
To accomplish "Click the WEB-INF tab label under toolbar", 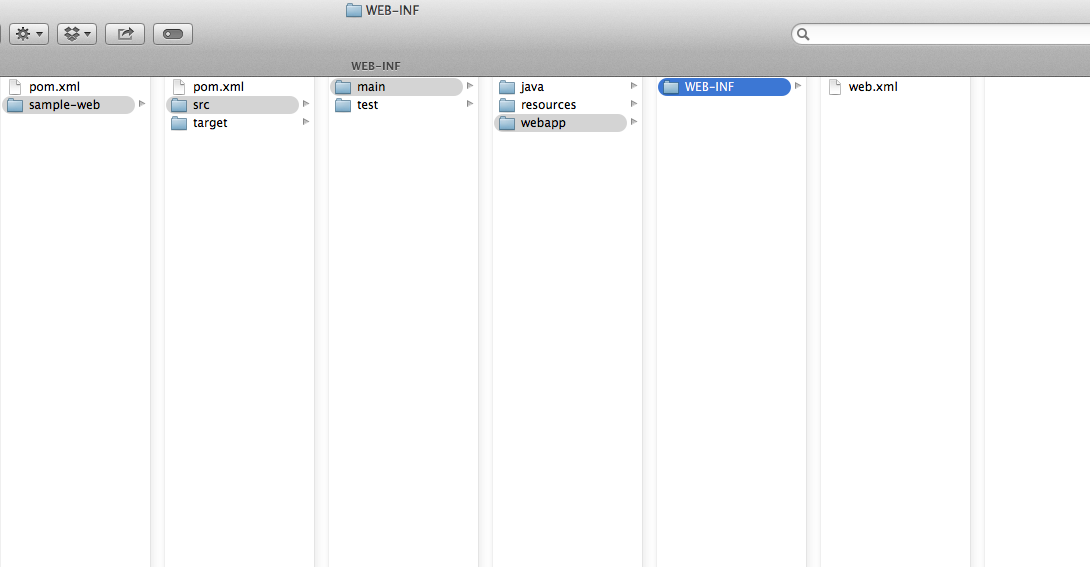I will [375, 66].
